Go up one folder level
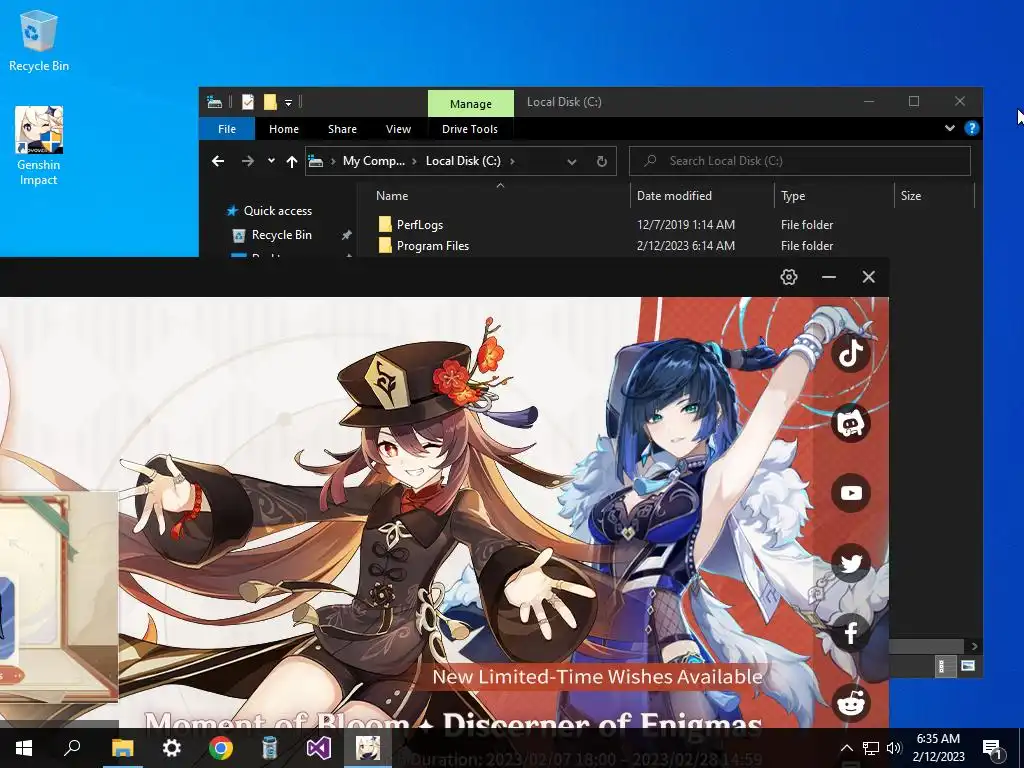 click(x=291, y=161)
